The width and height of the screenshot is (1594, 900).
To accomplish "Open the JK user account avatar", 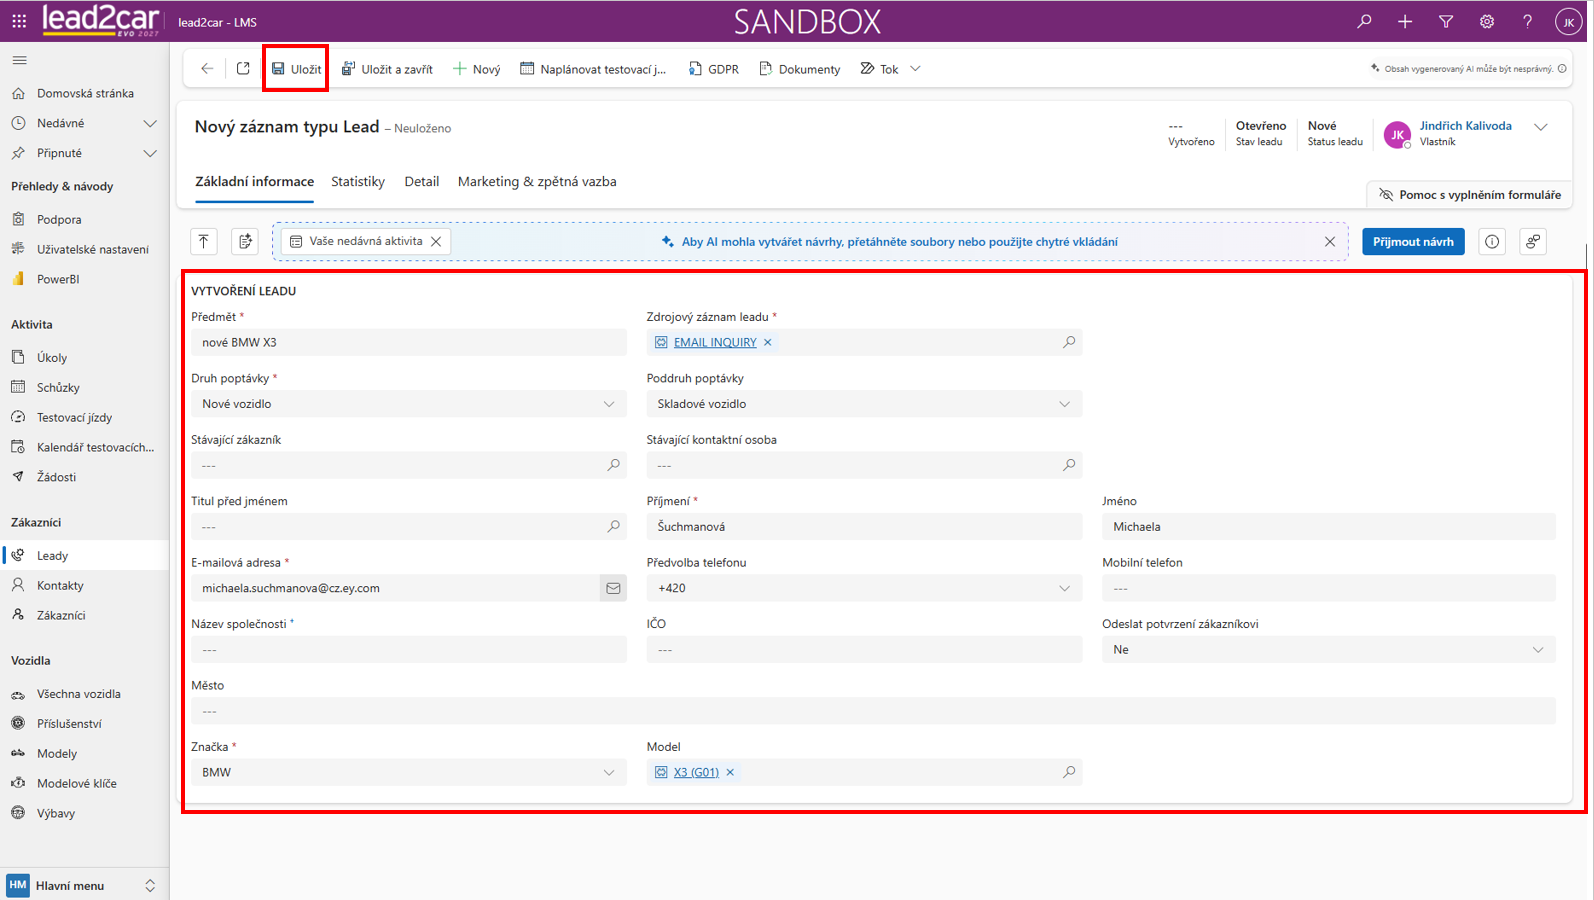I will tap(1568, 22).
